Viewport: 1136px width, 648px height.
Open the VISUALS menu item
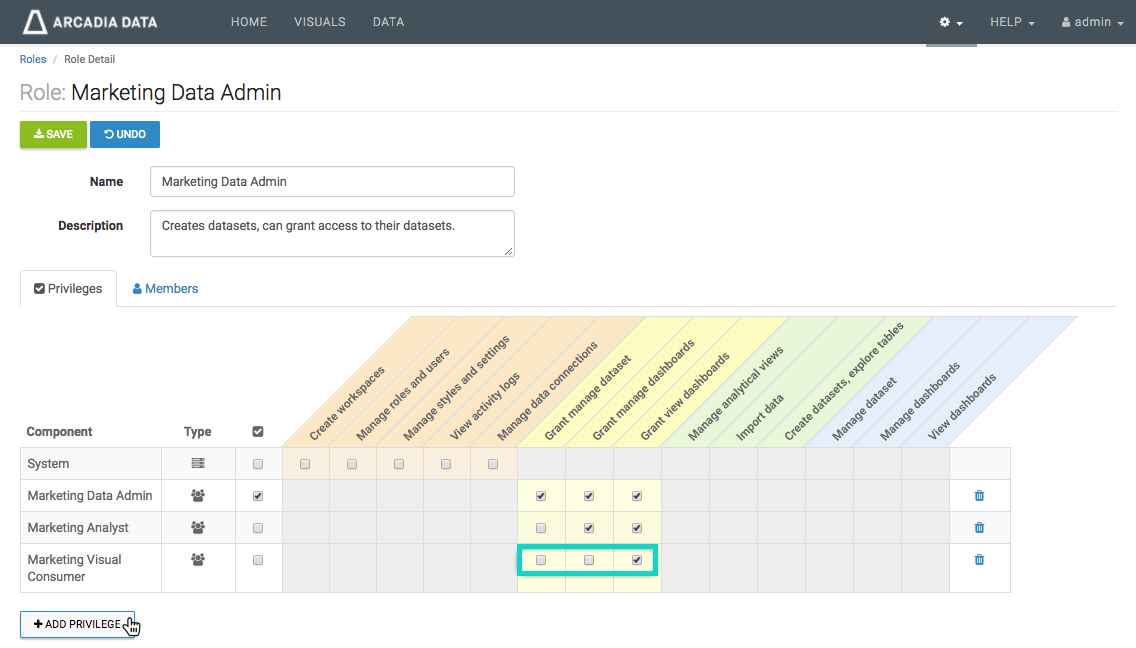pyautogui.click(x=320, y=22)
